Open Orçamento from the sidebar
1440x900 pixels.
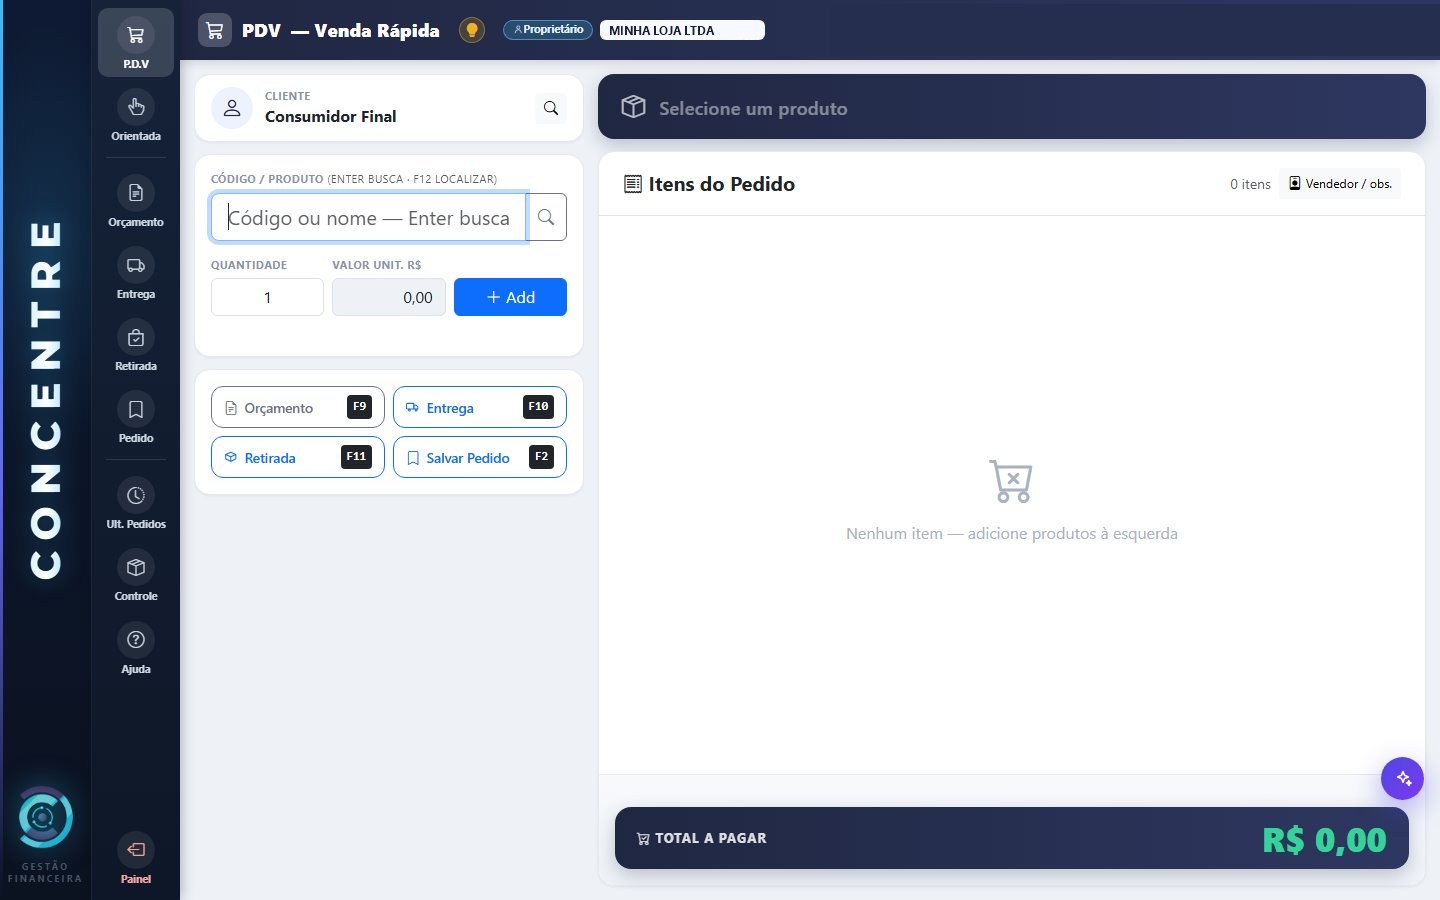click(x=136, y=203)
